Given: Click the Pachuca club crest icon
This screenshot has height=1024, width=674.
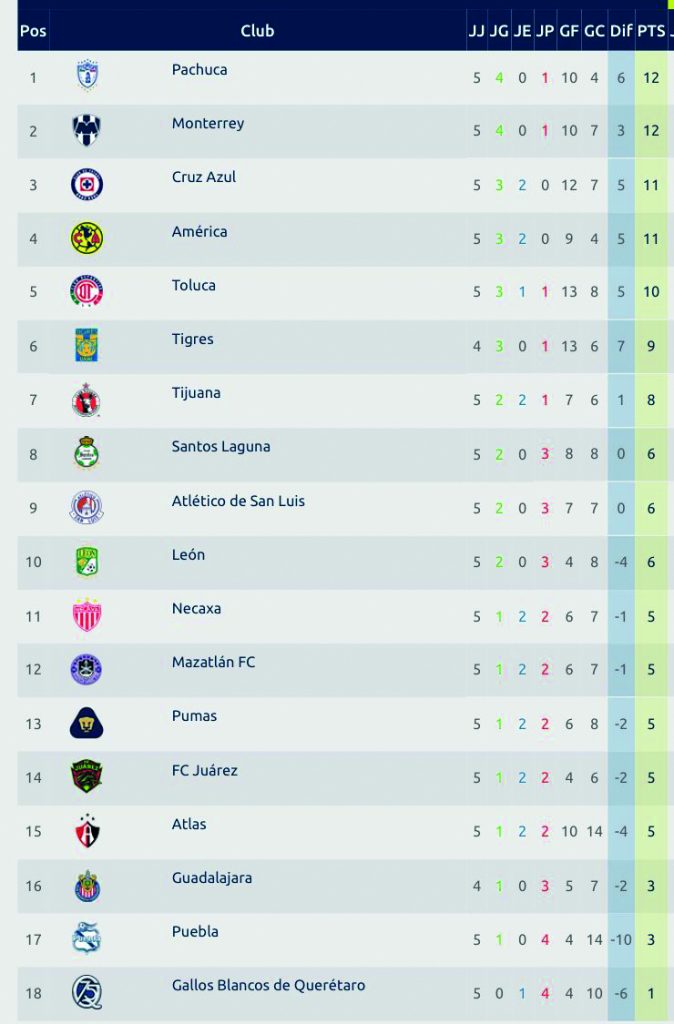Looking at the screenshot, I should (87, 76).
